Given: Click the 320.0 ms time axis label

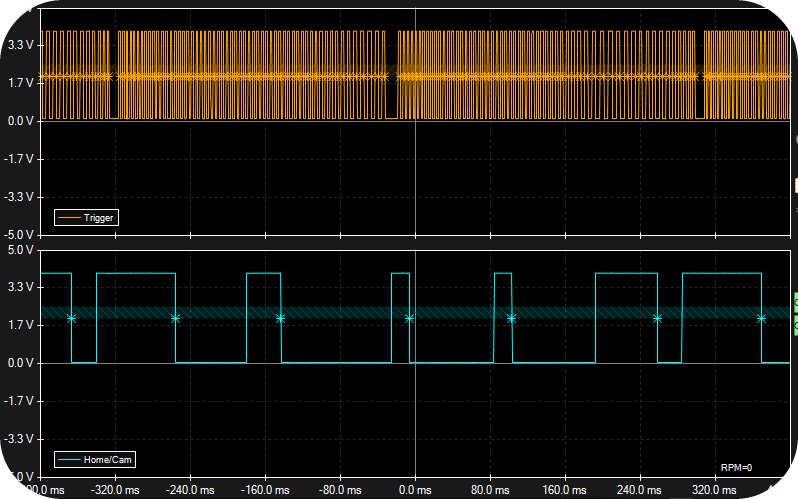Looking at the screenshot, I should (715, 490).
